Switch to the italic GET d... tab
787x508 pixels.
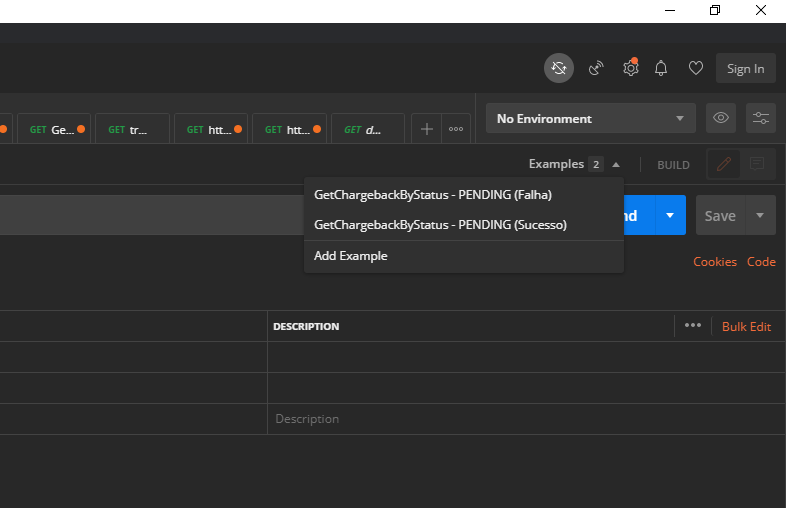[x=367, y=130]
